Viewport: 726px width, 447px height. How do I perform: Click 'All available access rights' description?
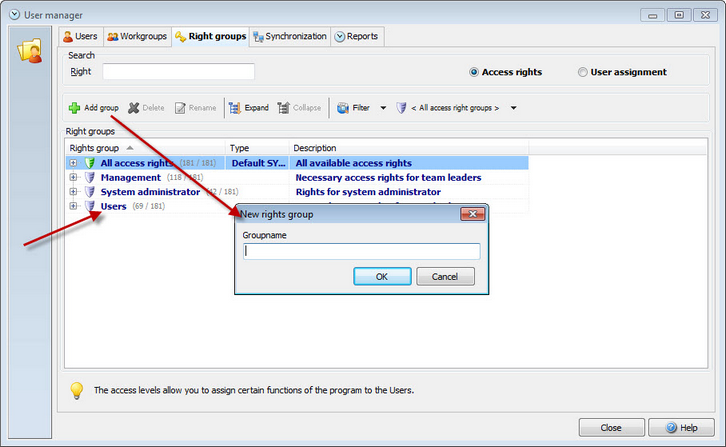click(354, 163)
